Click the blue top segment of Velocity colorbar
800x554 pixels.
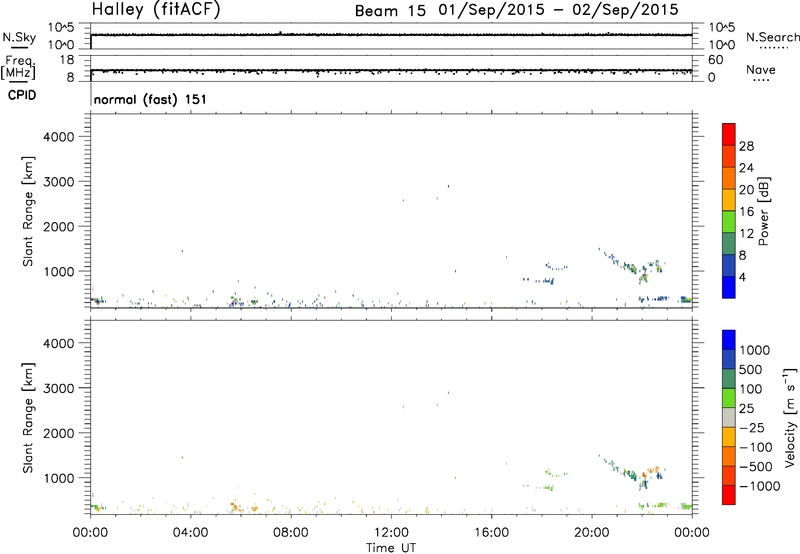(x=729, y=340)
